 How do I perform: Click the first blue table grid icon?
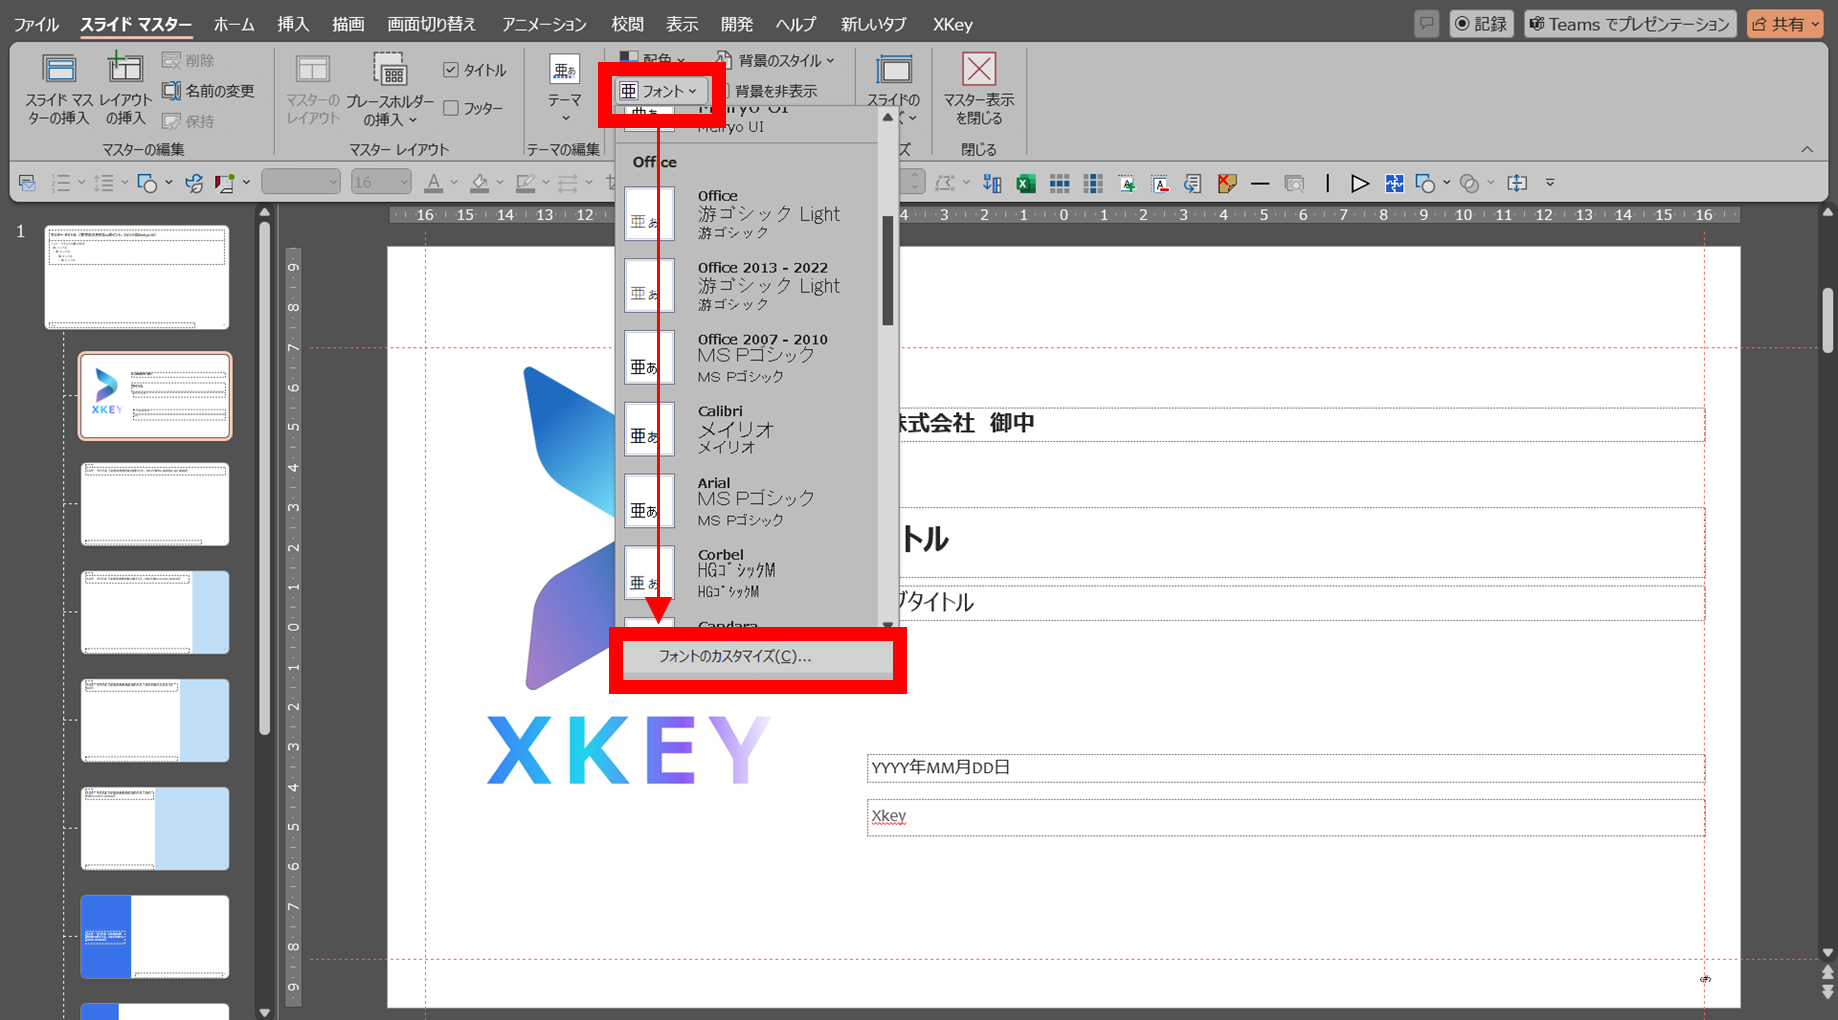[x=1059, y=183]
